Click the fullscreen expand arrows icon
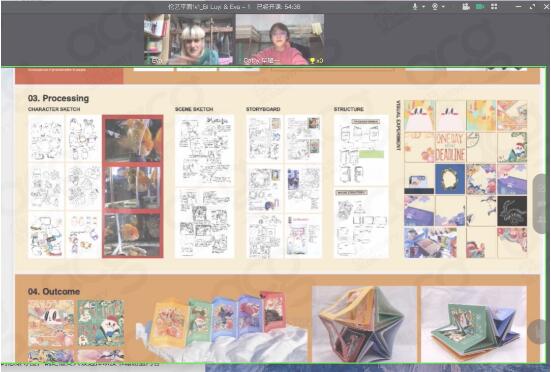Viewport: 551px width, 372px height. tap(532, 6)
